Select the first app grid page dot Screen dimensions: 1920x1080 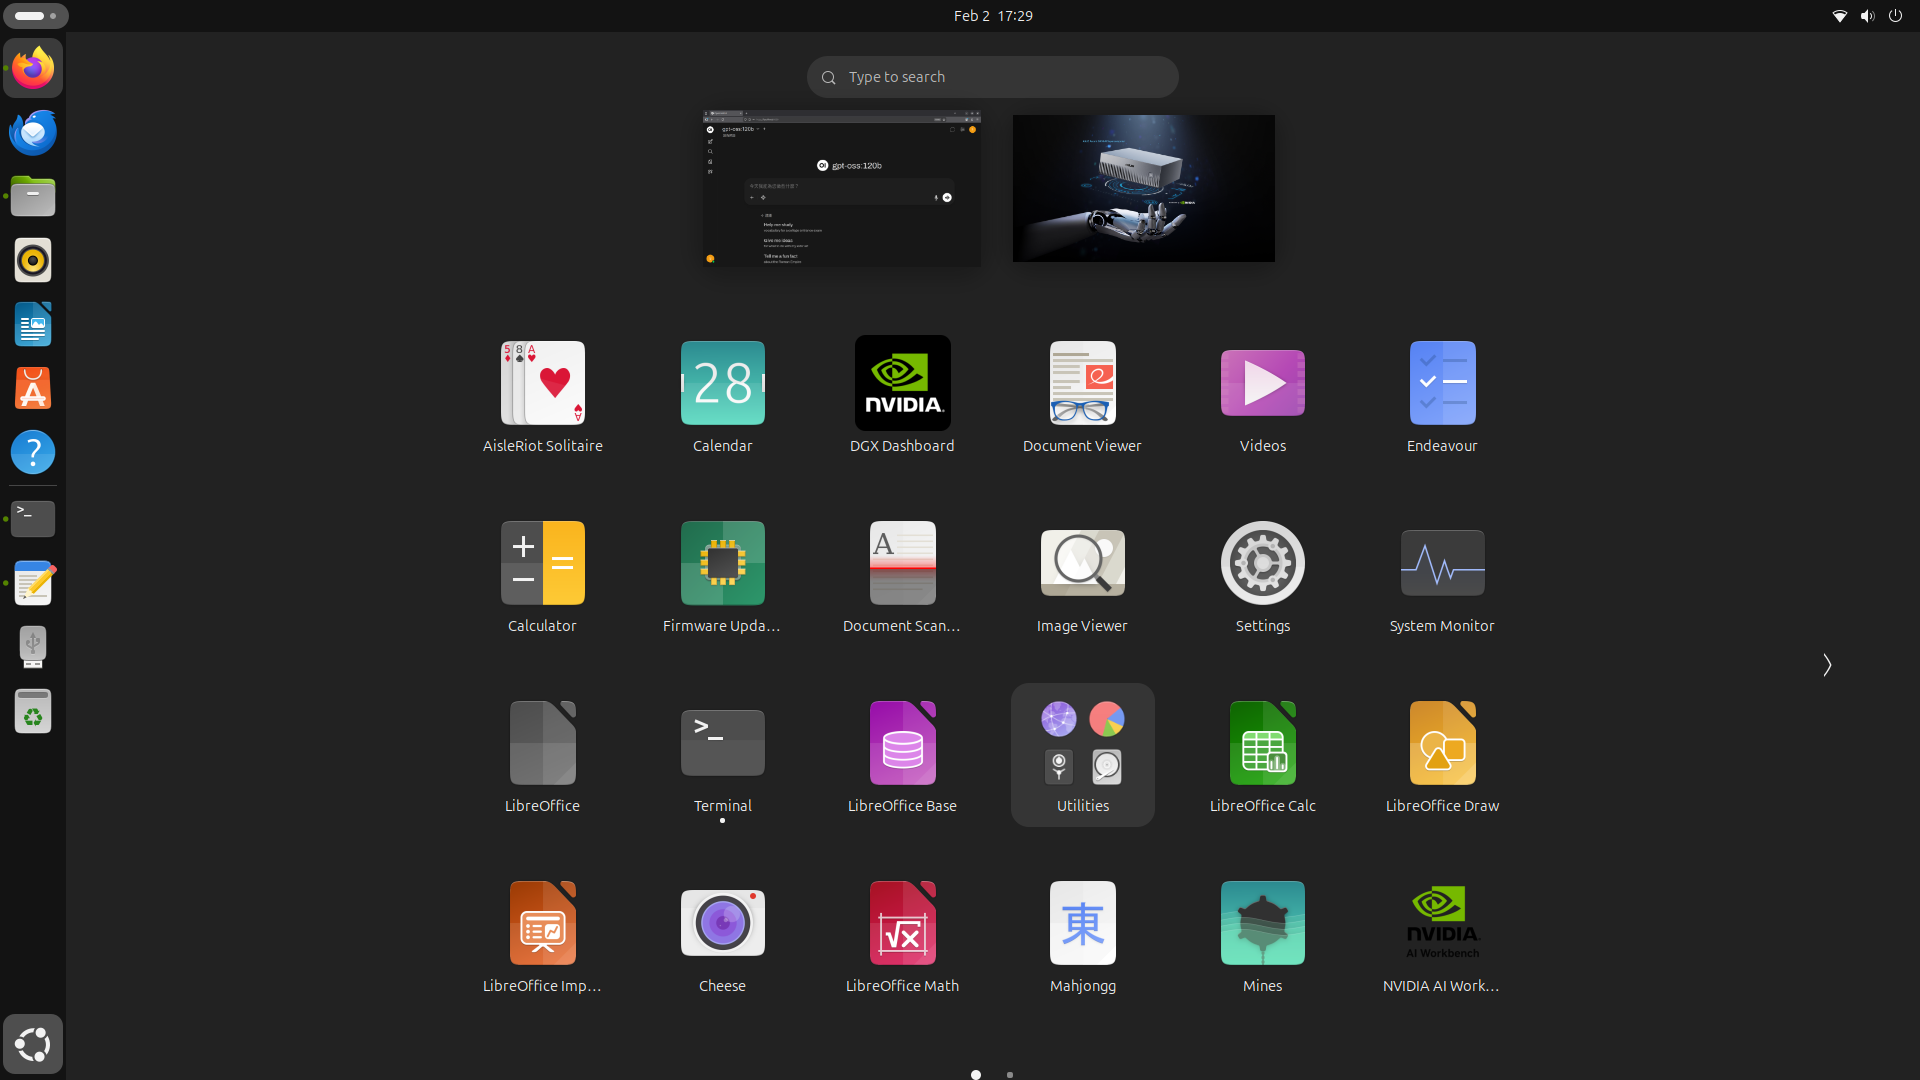tap(976, 1075)
